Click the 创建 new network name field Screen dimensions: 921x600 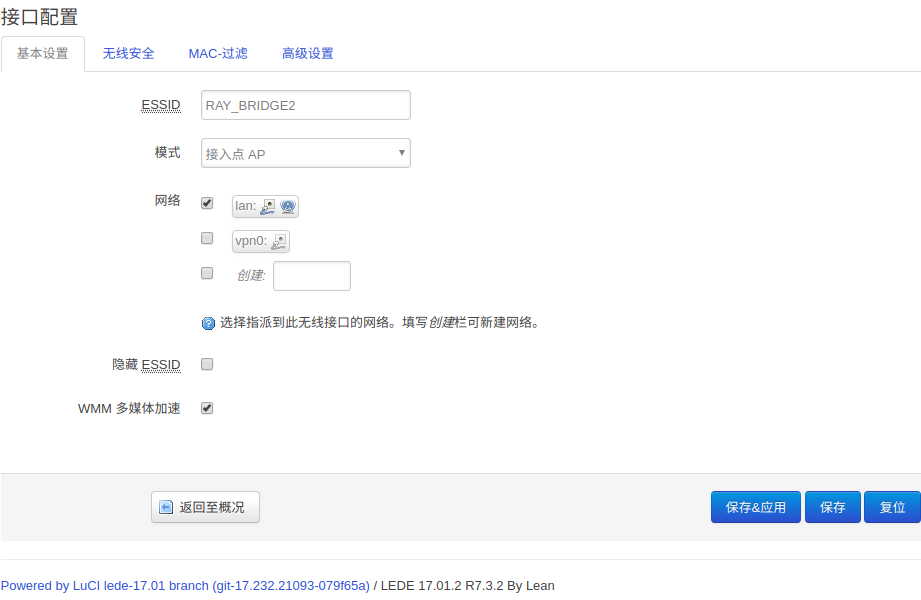point(311,276)
